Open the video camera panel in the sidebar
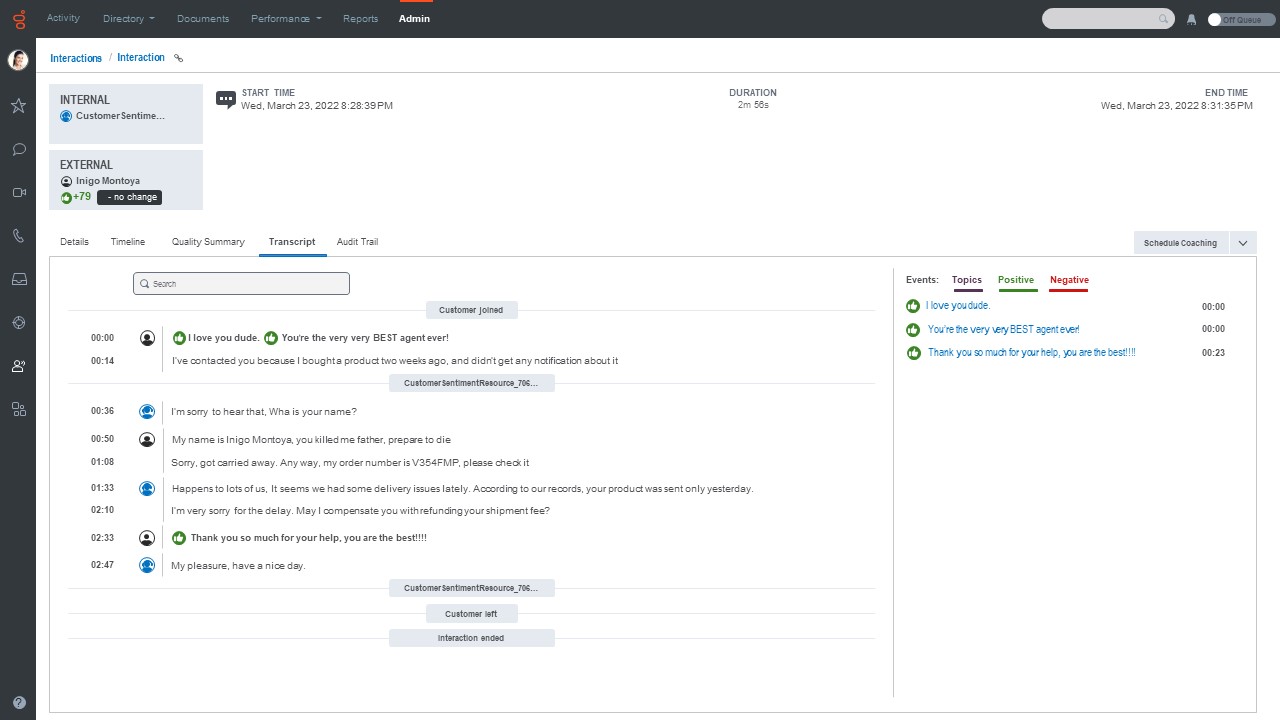 (18, 192)
